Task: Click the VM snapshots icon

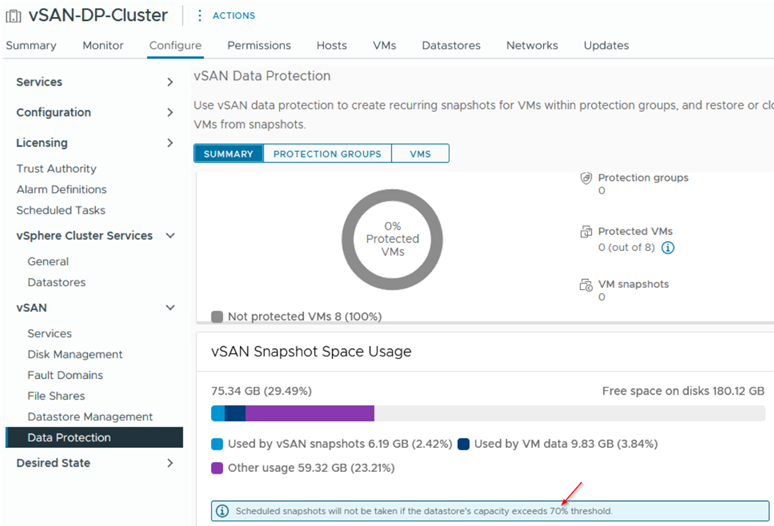Action: pos(586,285)
